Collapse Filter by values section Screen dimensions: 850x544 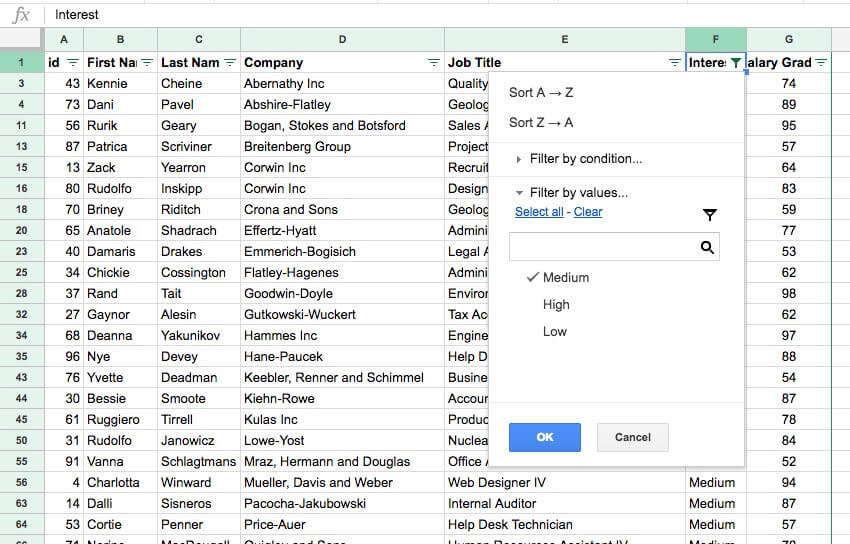(x=572, y=192)
